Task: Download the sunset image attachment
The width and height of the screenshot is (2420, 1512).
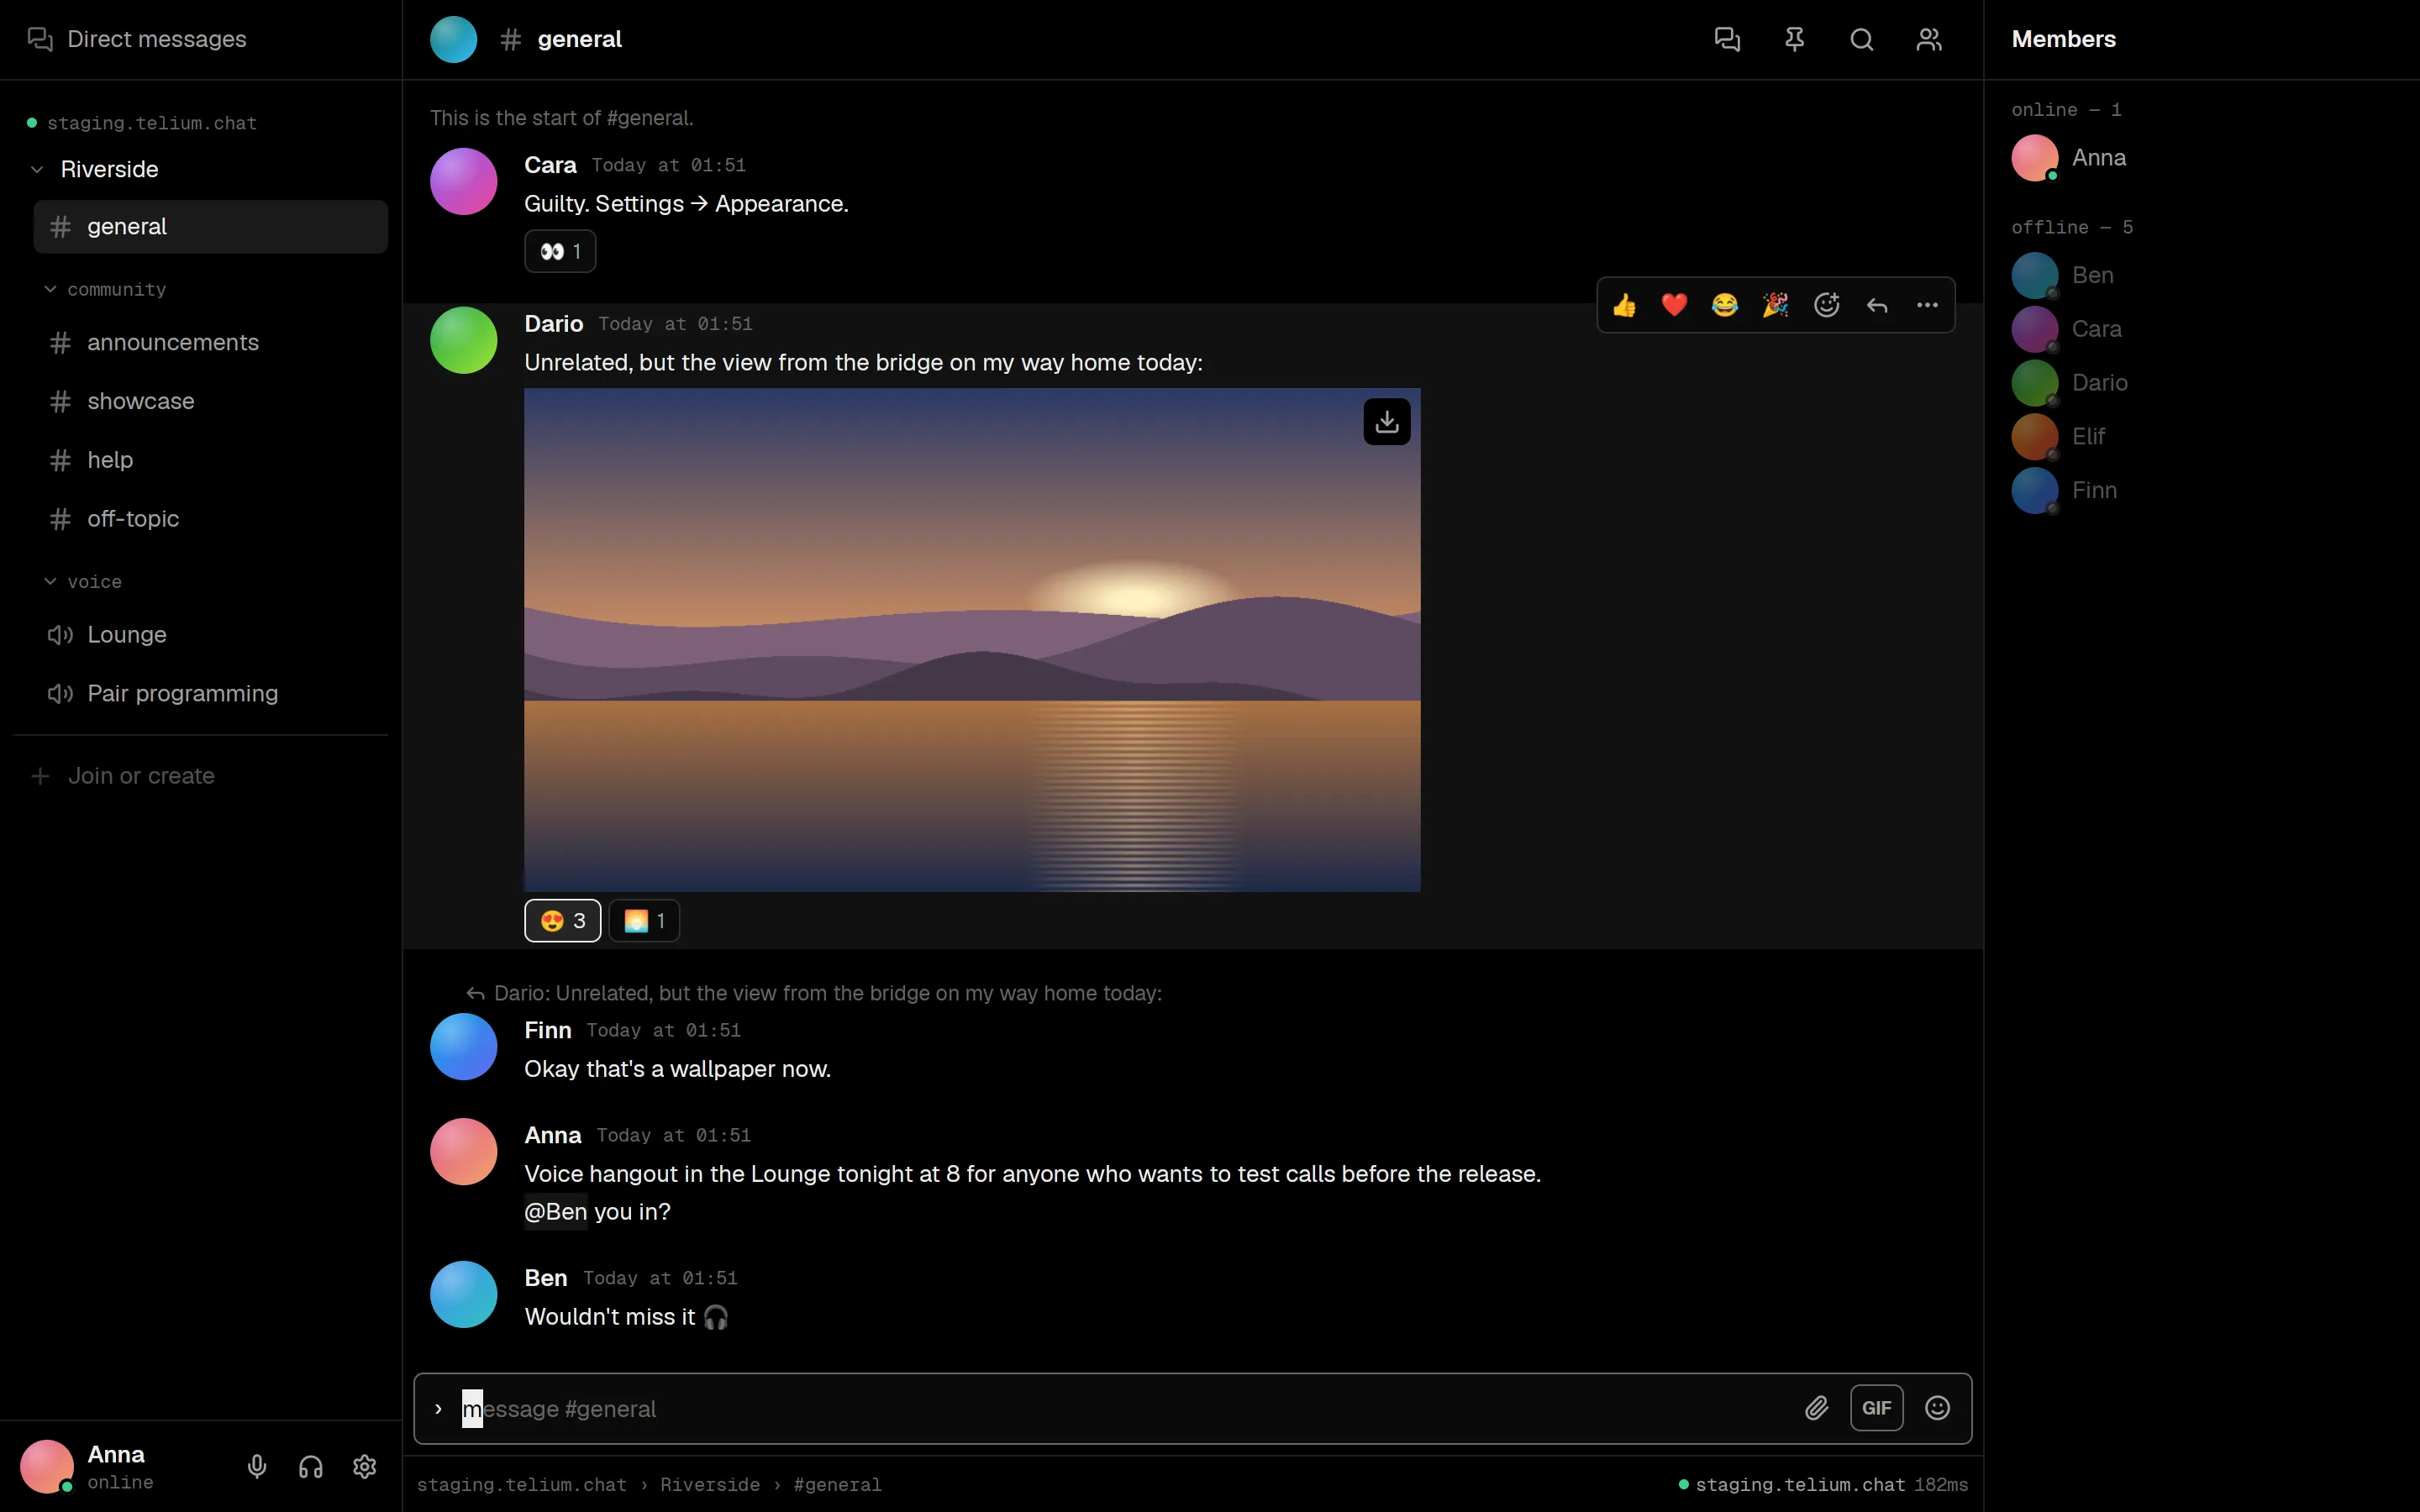Action: (x=1386, y=422)
